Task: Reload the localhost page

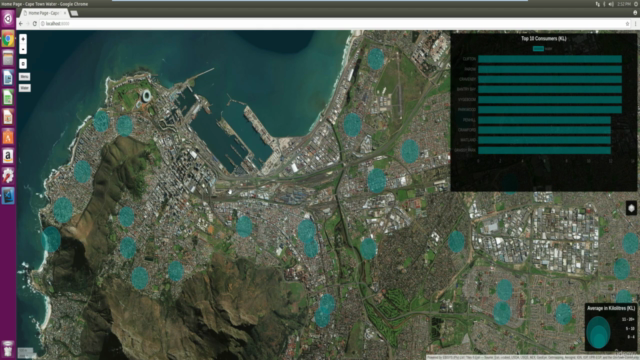Action: pyautogui.click(x=35, y=24)
